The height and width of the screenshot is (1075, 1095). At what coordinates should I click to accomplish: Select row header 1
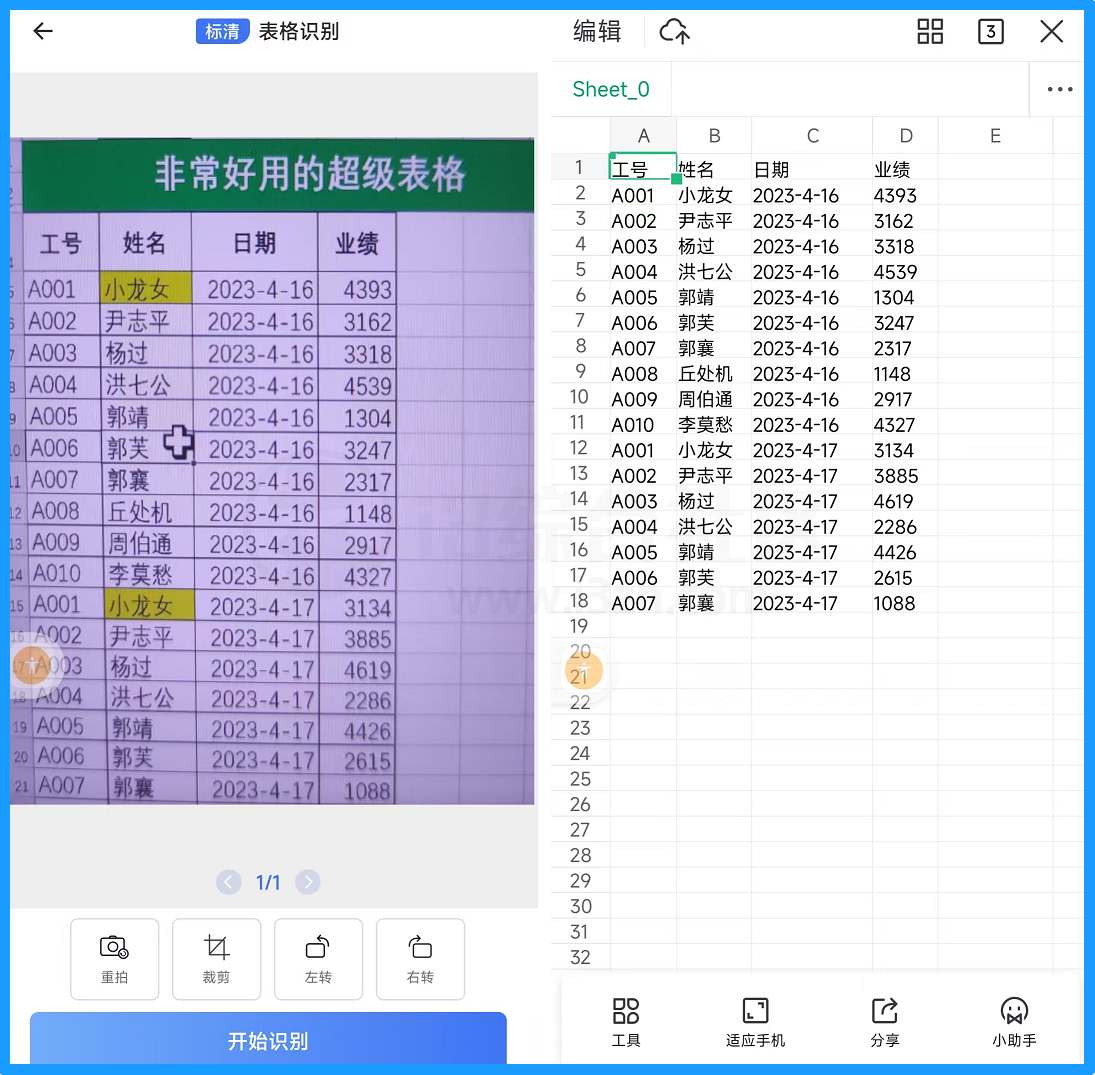(x=579, y=167)
